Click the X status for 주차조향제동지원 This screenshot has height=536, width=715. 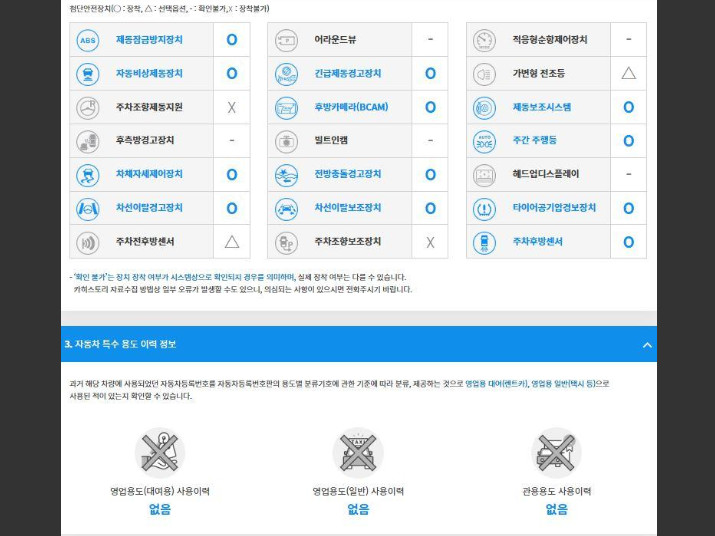232,108
